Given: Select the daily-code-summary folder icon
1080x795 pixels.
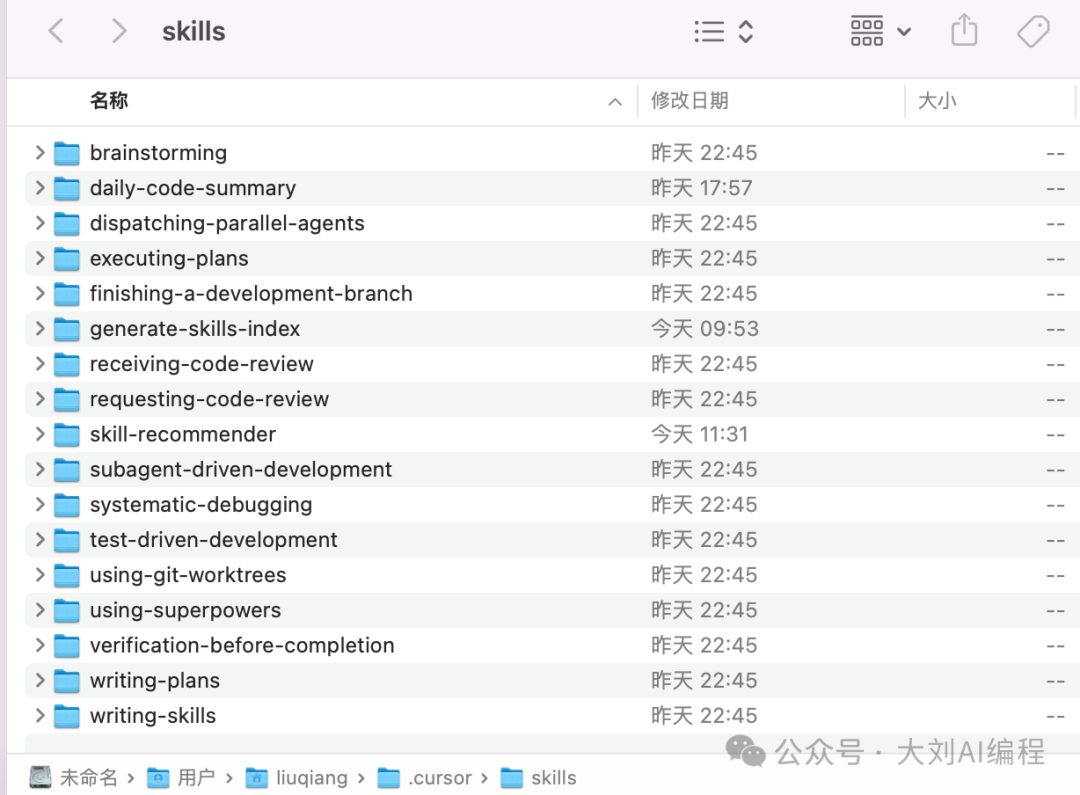Looking at the screenshot, I should pyautogui.click(x=67, y=188).
